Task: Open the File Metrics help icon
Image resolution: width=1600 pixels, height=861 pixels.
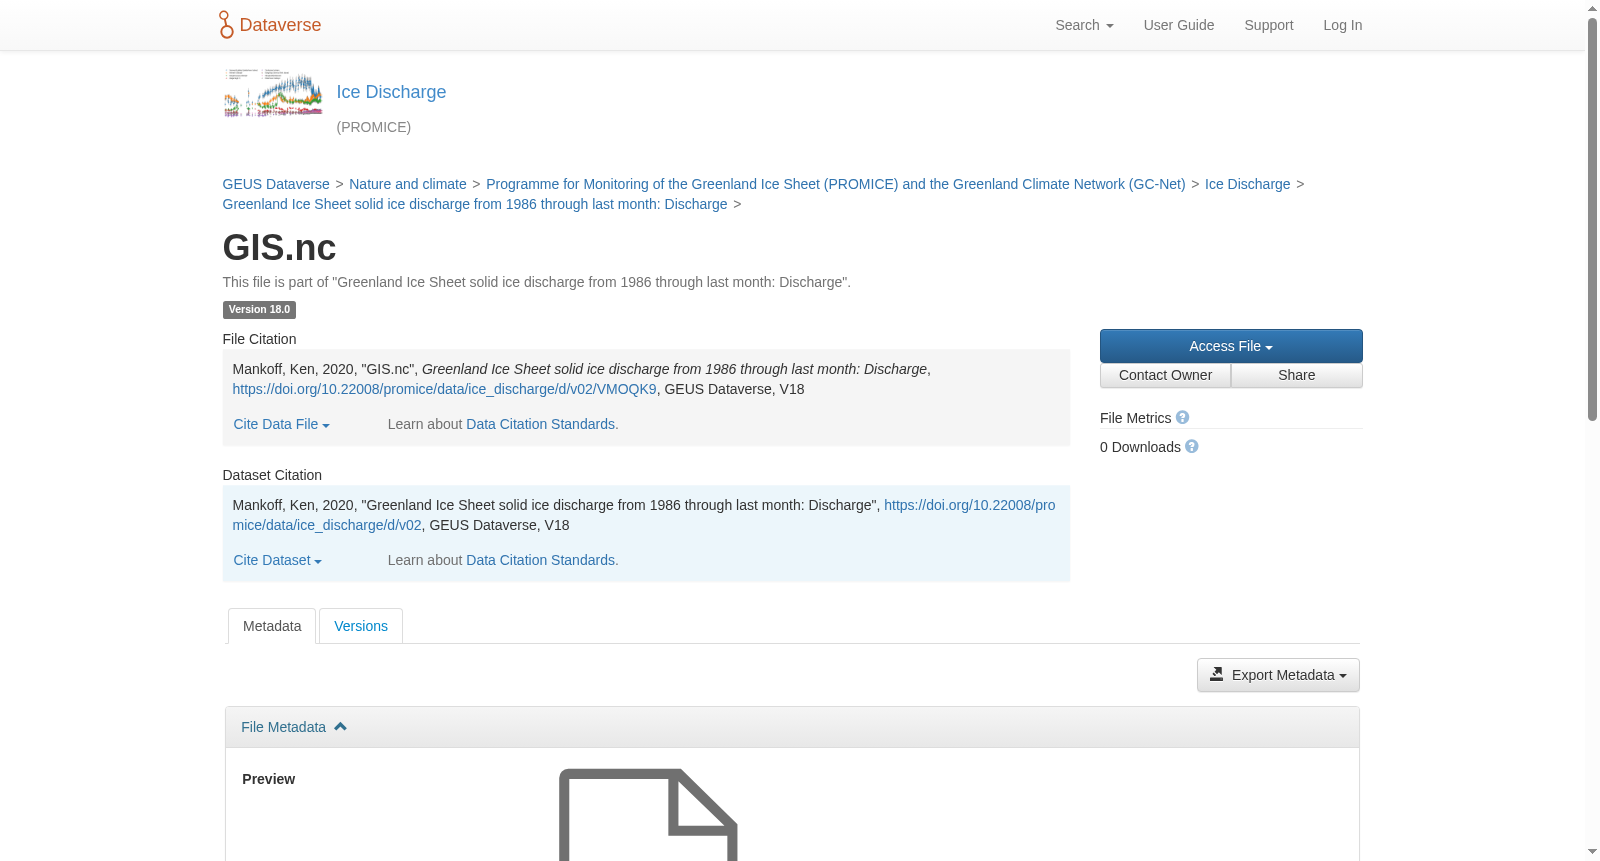Action: click(x=1182, y=418)
